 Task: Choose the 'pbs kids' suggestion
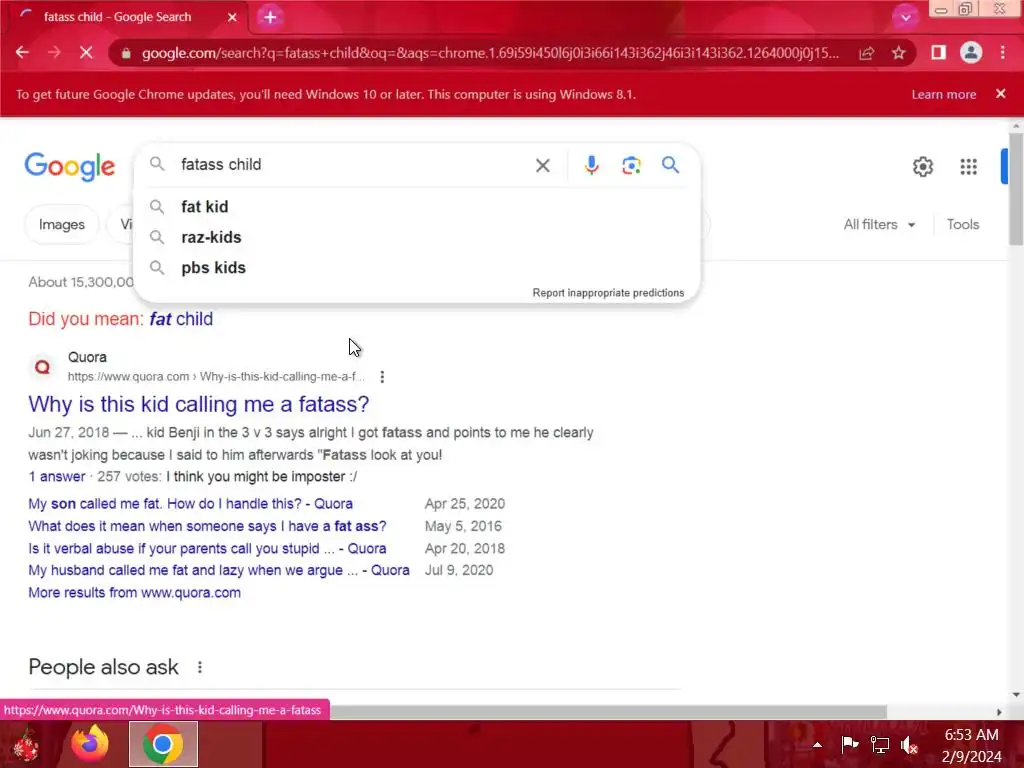pos(417,268)
